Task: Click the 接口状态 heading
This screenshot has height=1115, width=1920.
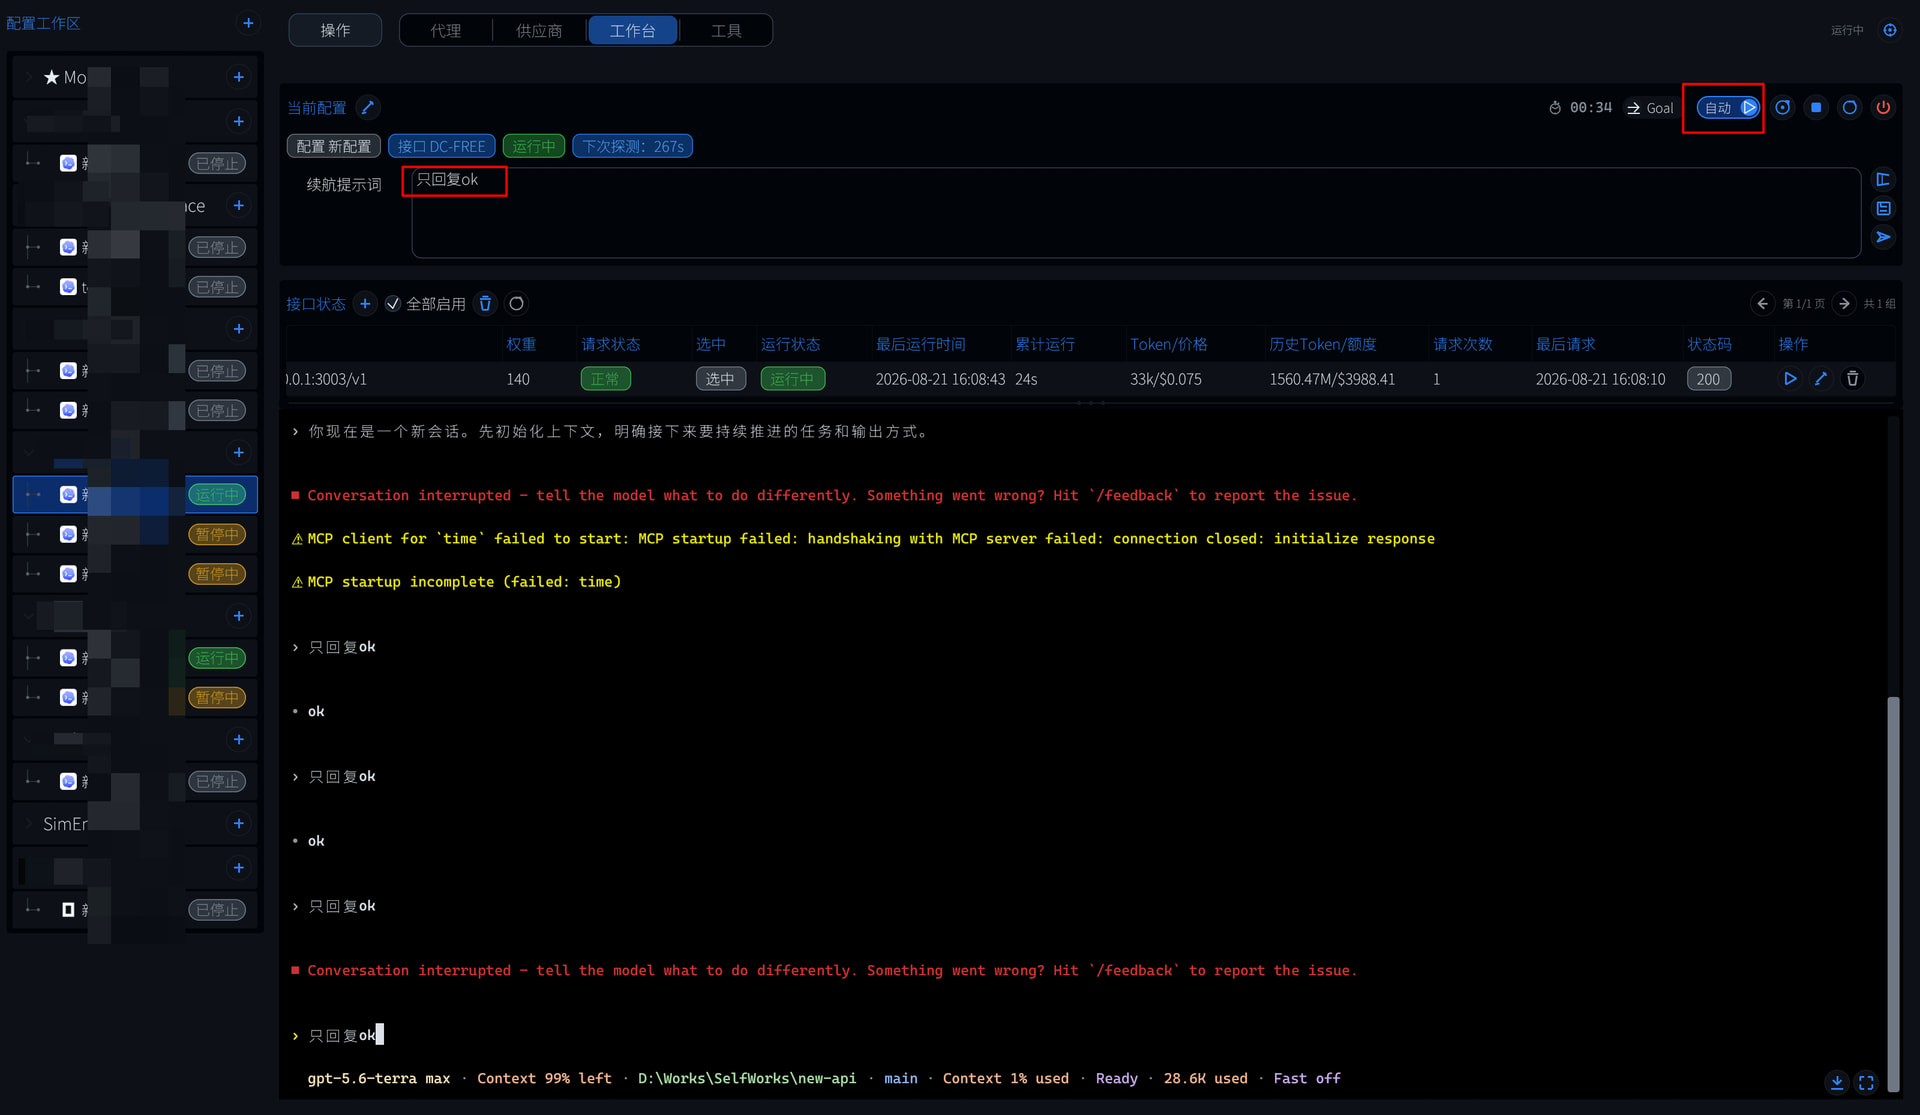Action: click(316, 304)
